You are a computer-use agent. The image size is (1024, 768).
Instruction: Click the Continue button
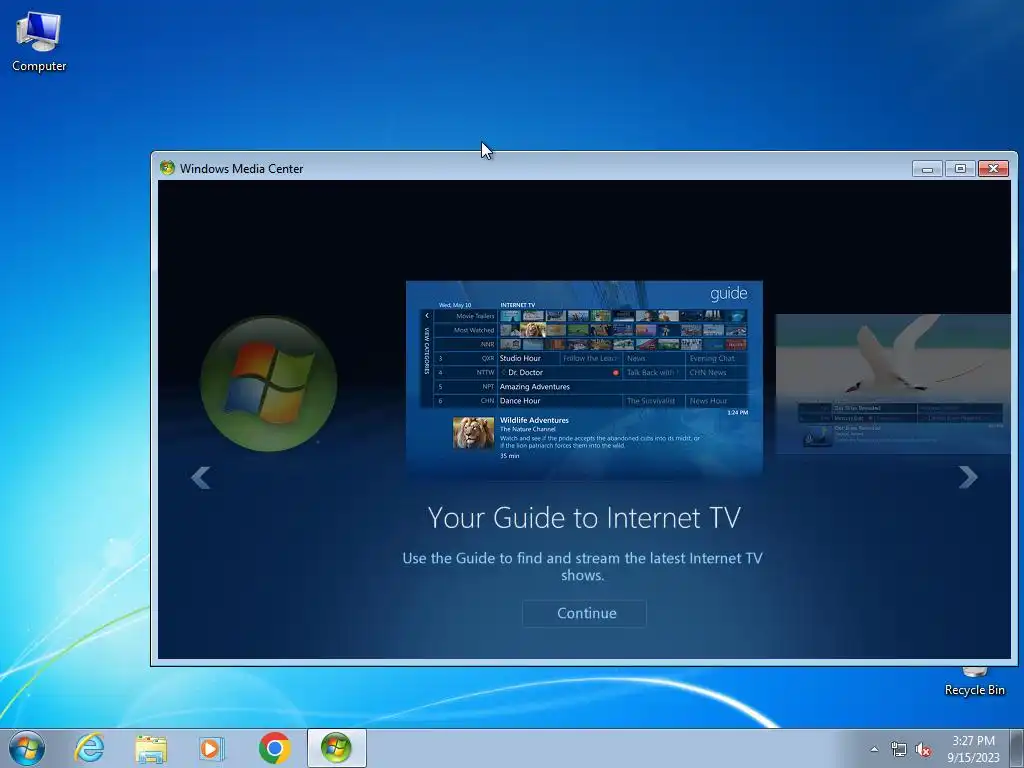pyautogui.click(x=584, y=613)
